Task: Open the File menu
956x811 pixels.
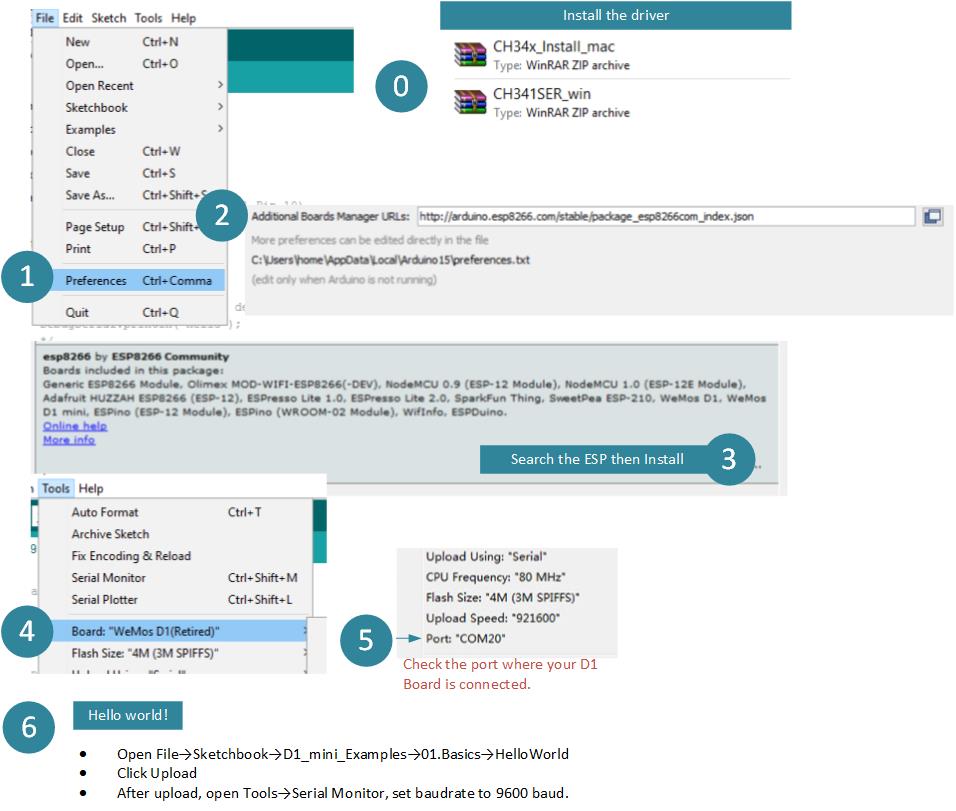Action: (x=45, y=18)
